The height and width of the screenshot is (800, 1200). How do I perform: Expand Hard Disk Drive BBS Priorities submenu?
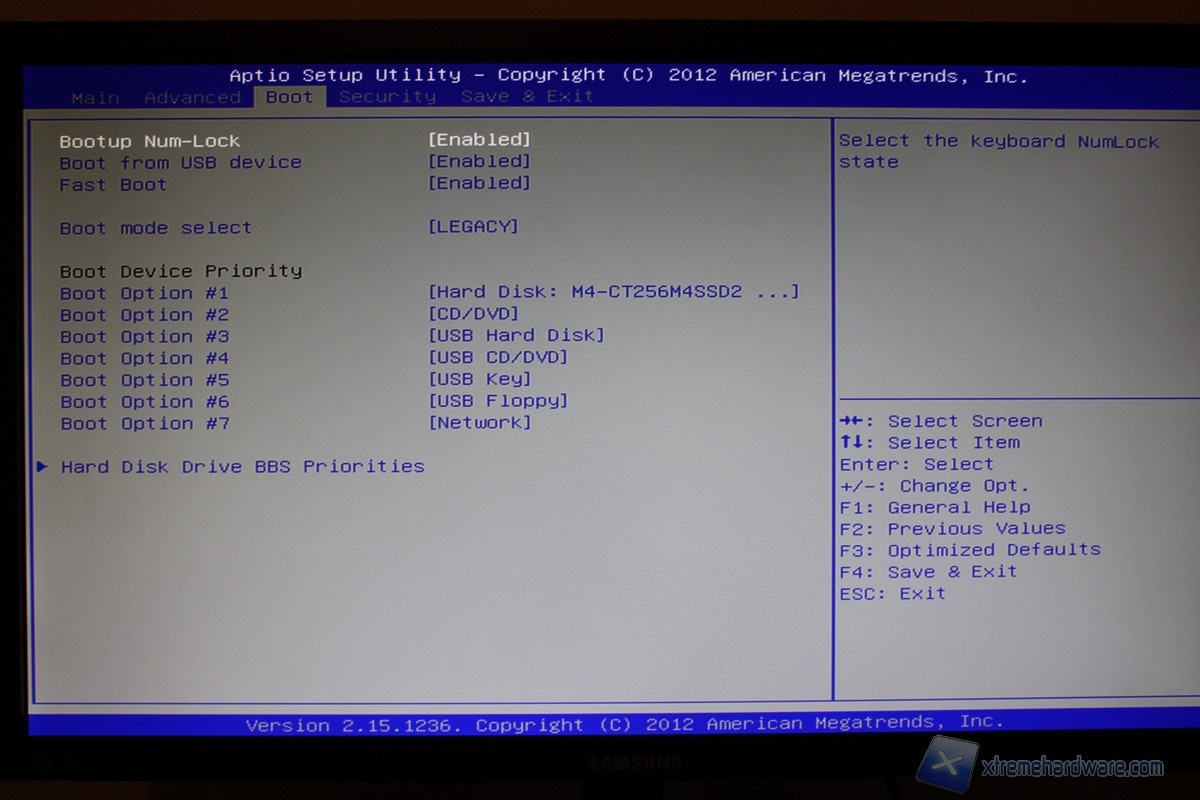[242, 467]
